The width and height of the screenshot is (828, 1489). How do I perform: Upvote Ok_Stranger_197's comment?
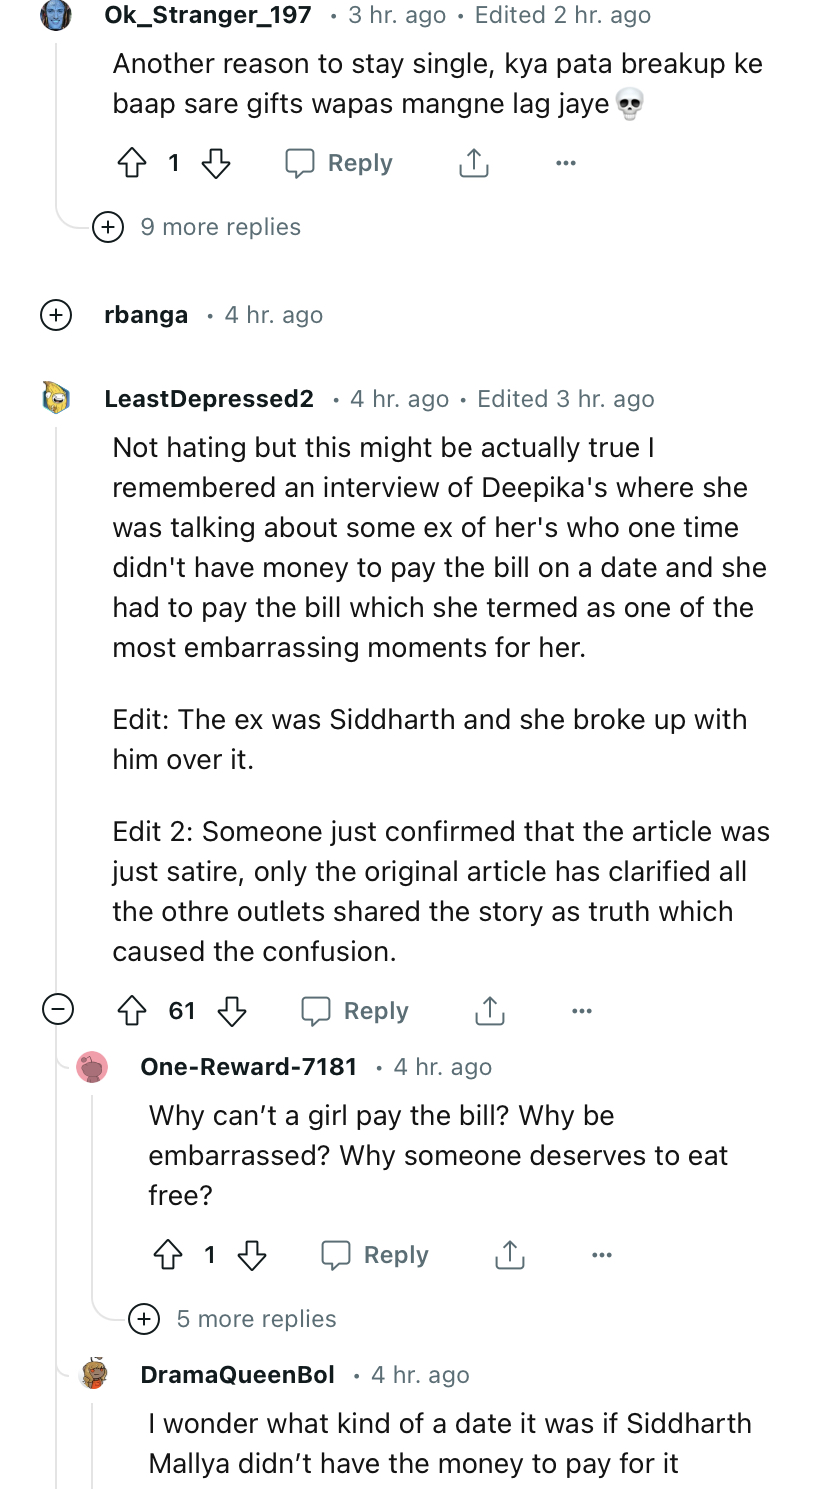click(x=132, y=163)
